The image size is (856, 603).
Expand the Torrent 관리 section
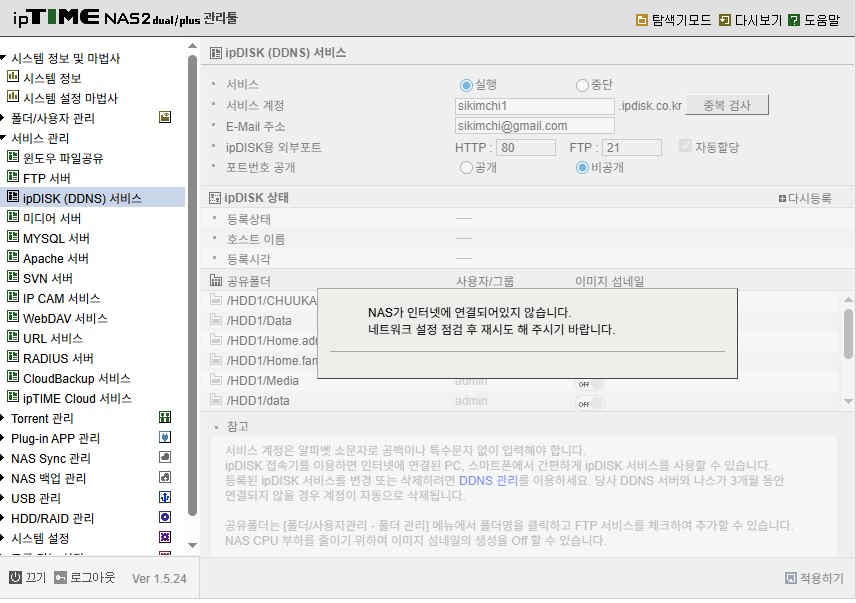(3, 419)
